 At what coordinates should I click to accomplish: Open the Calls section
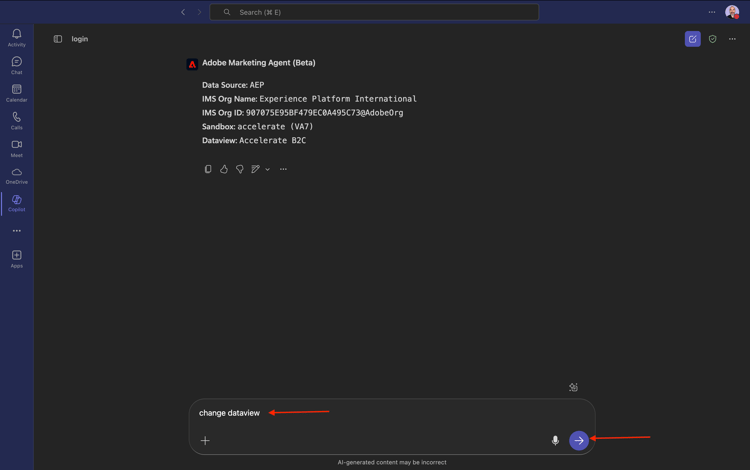tap(17, 121)
